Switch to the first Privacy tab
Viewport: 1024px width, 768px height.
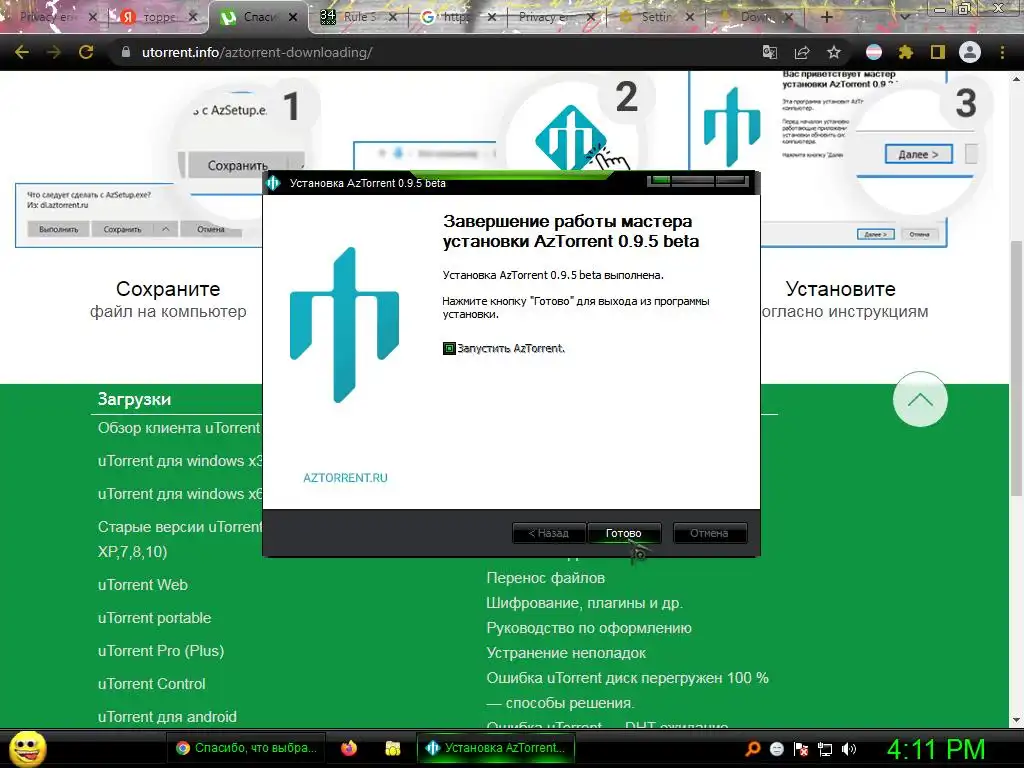pos(46,17)
